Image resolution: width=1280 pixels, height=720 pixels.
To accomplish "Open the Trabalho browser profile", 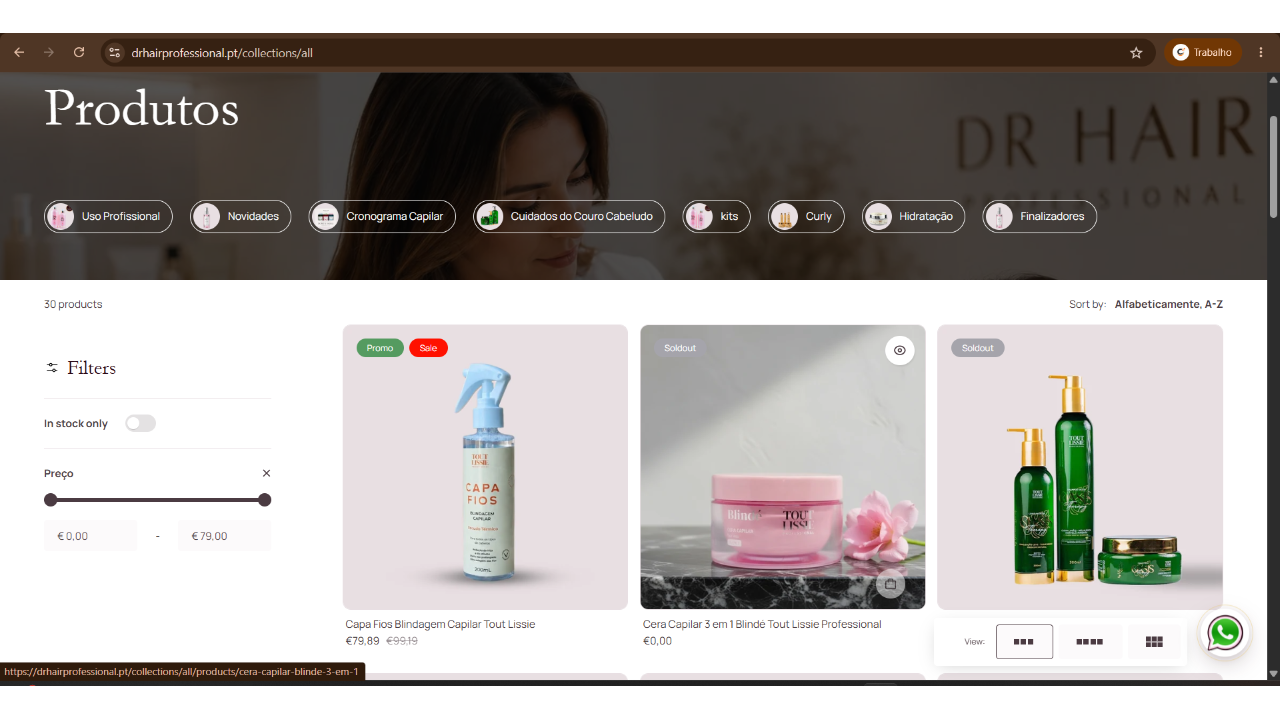I will (1202, 52).
